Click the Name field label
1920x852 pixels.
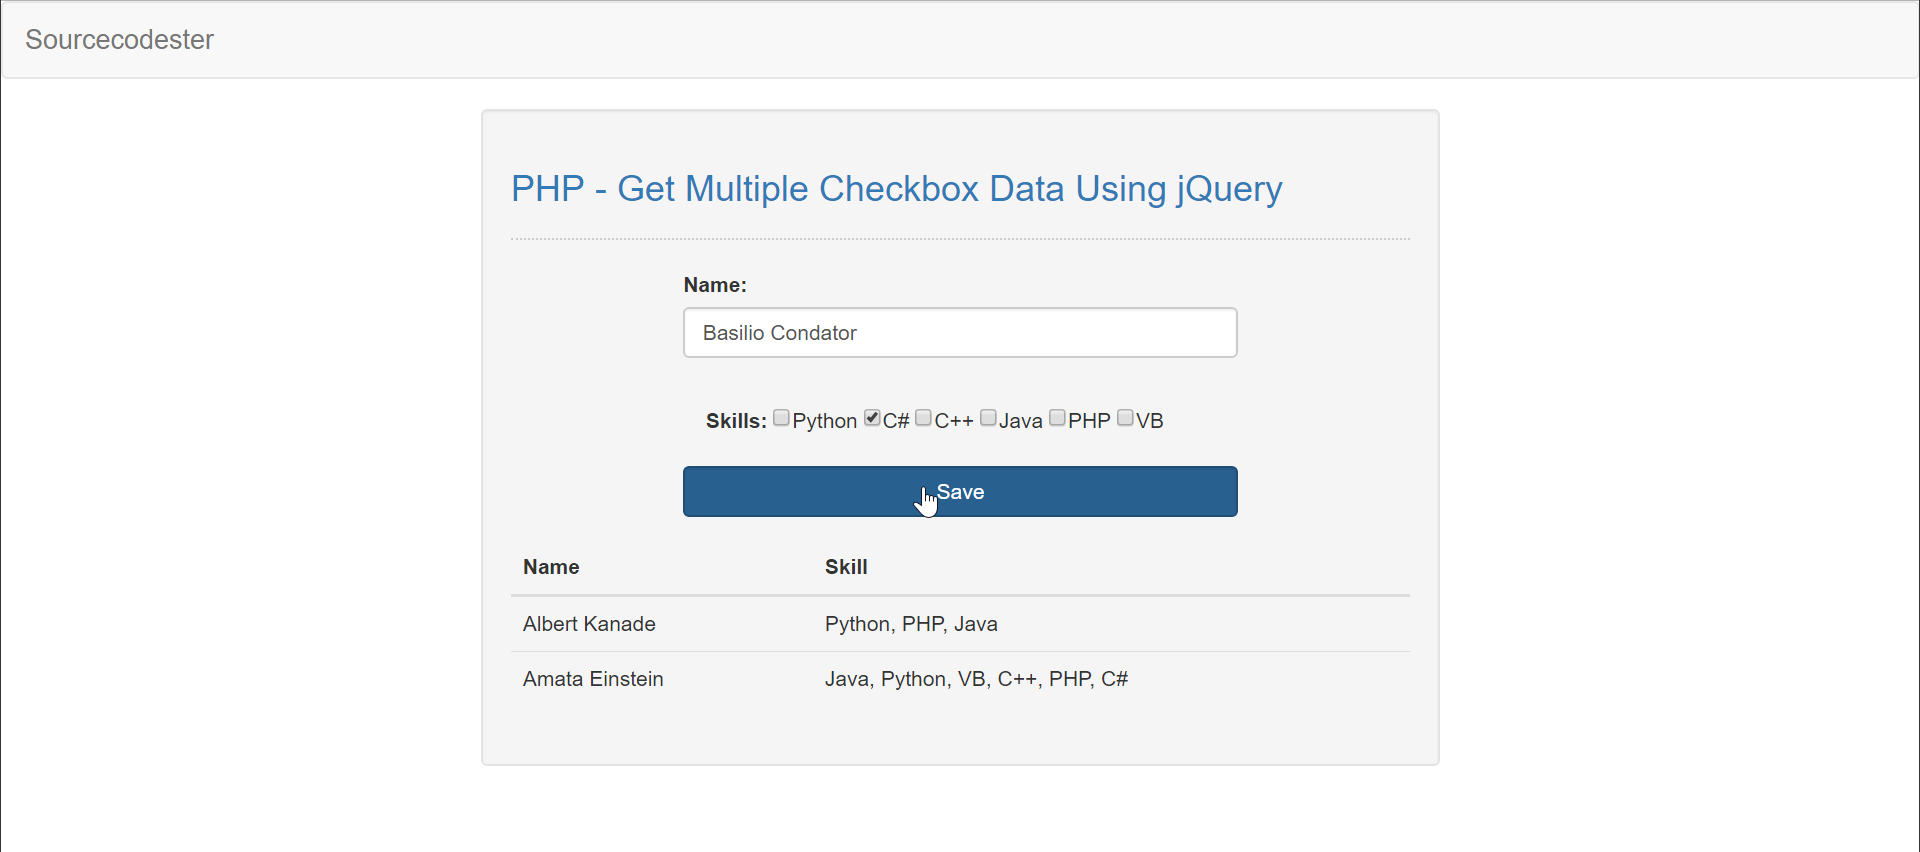(714, 285)
